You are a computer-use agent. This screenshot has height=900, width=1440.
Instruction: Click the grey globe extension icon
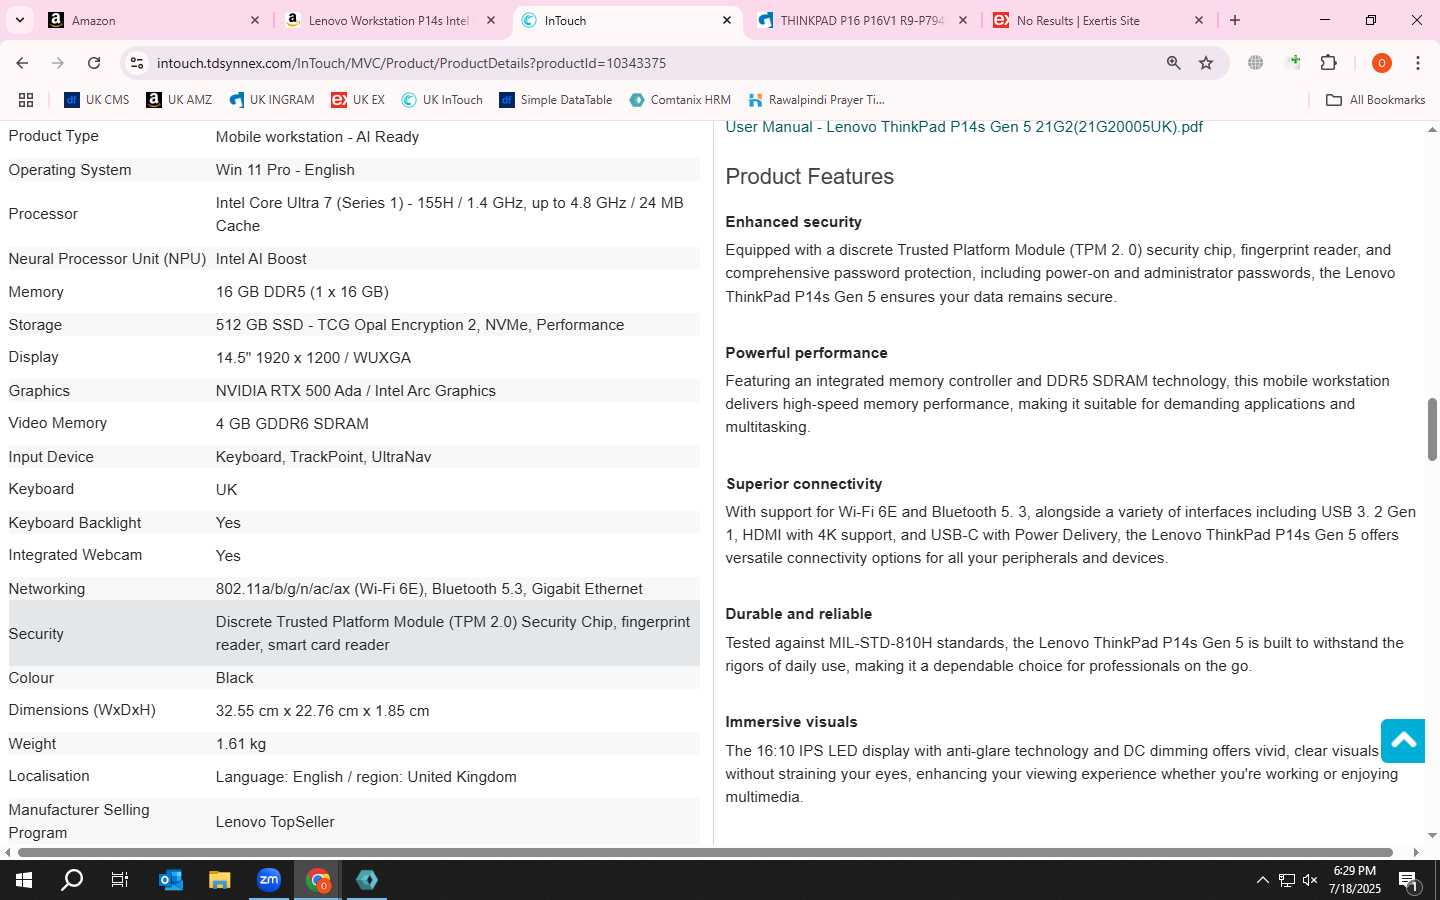pos(1255,63)
